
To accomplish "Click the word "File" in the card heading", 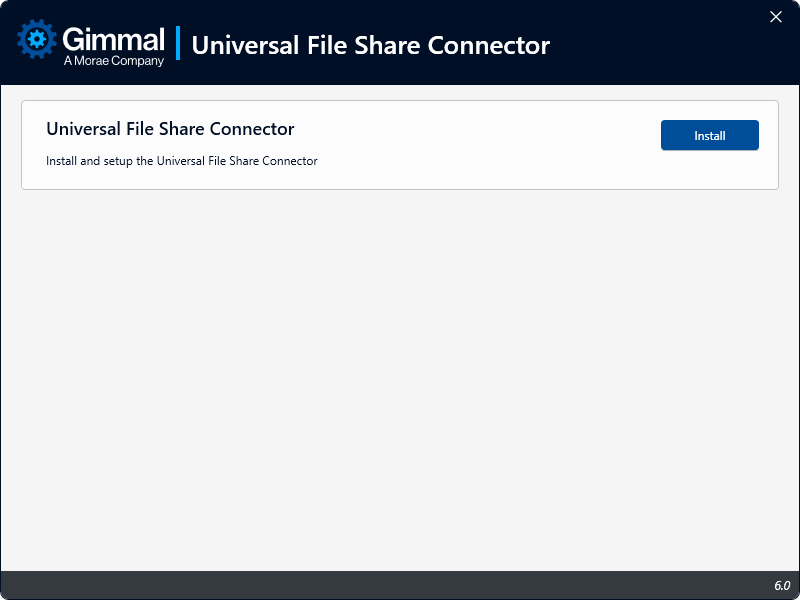I will pos(141,129).
